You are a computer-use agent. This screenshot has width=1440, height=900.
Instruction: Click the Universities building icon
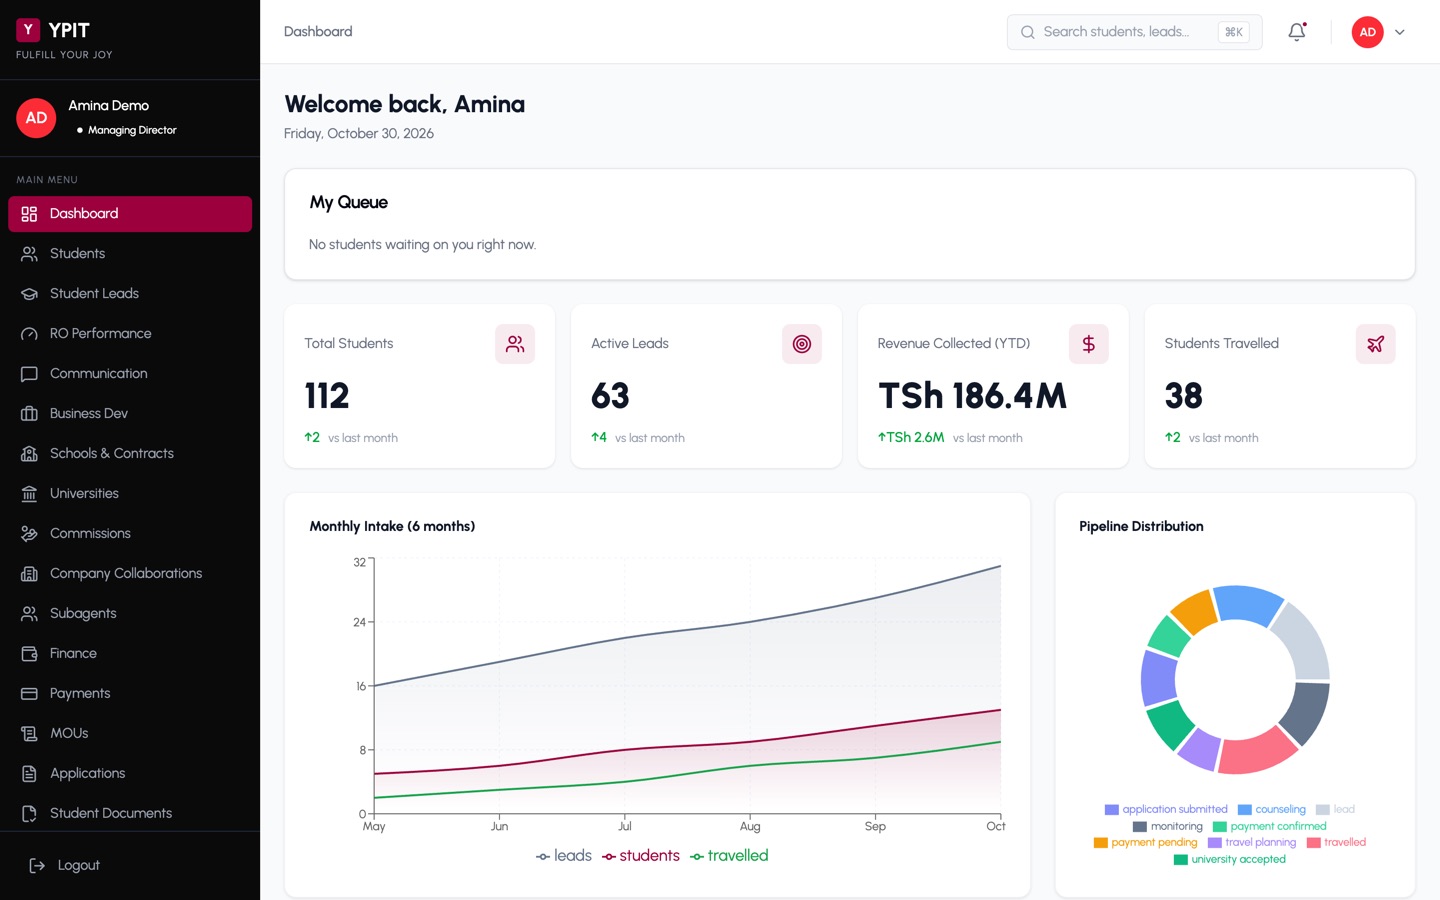29,493
